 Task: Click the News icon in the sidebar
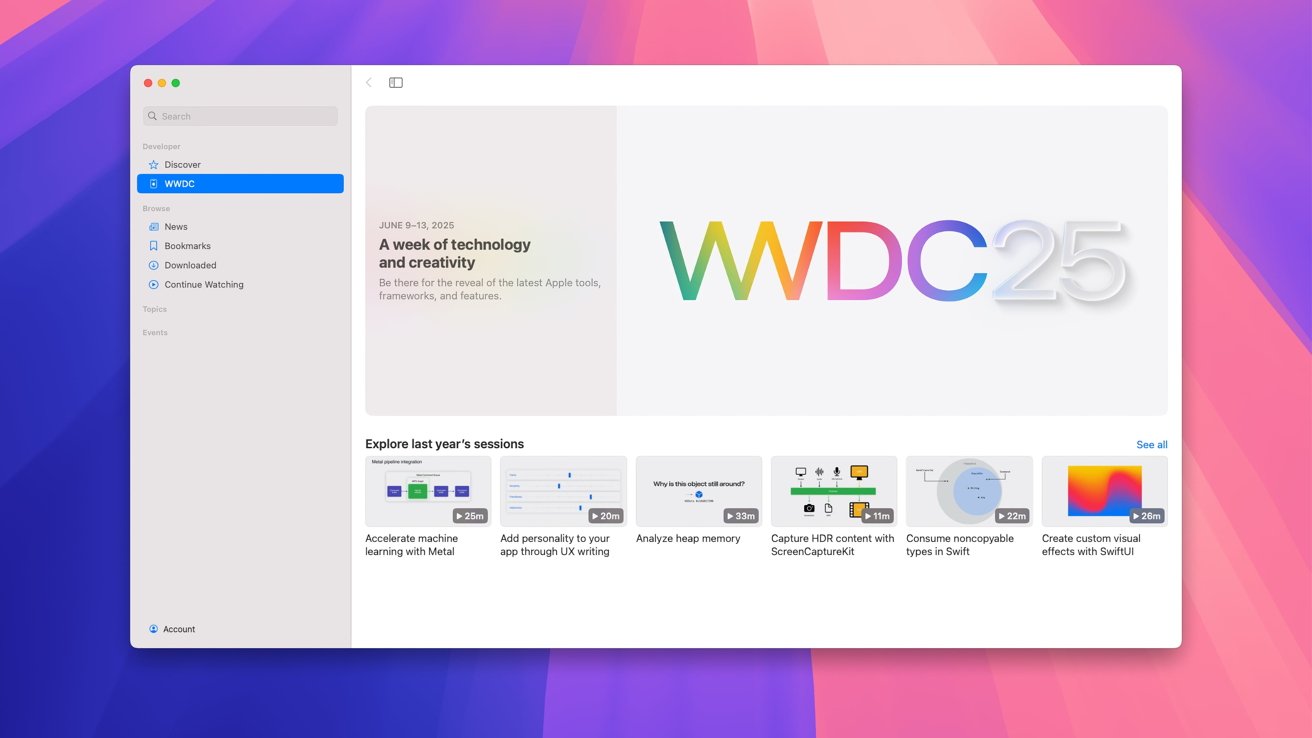click(x=153, y=227)
